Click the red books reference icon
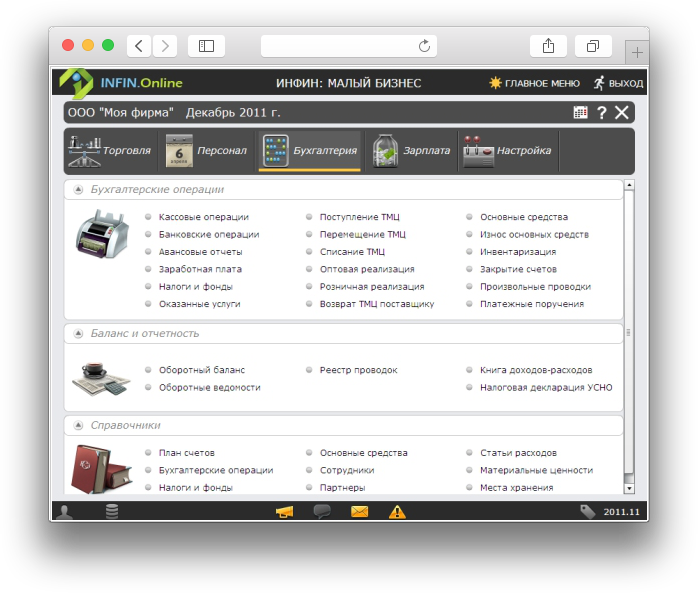 (x=101, y=469)
